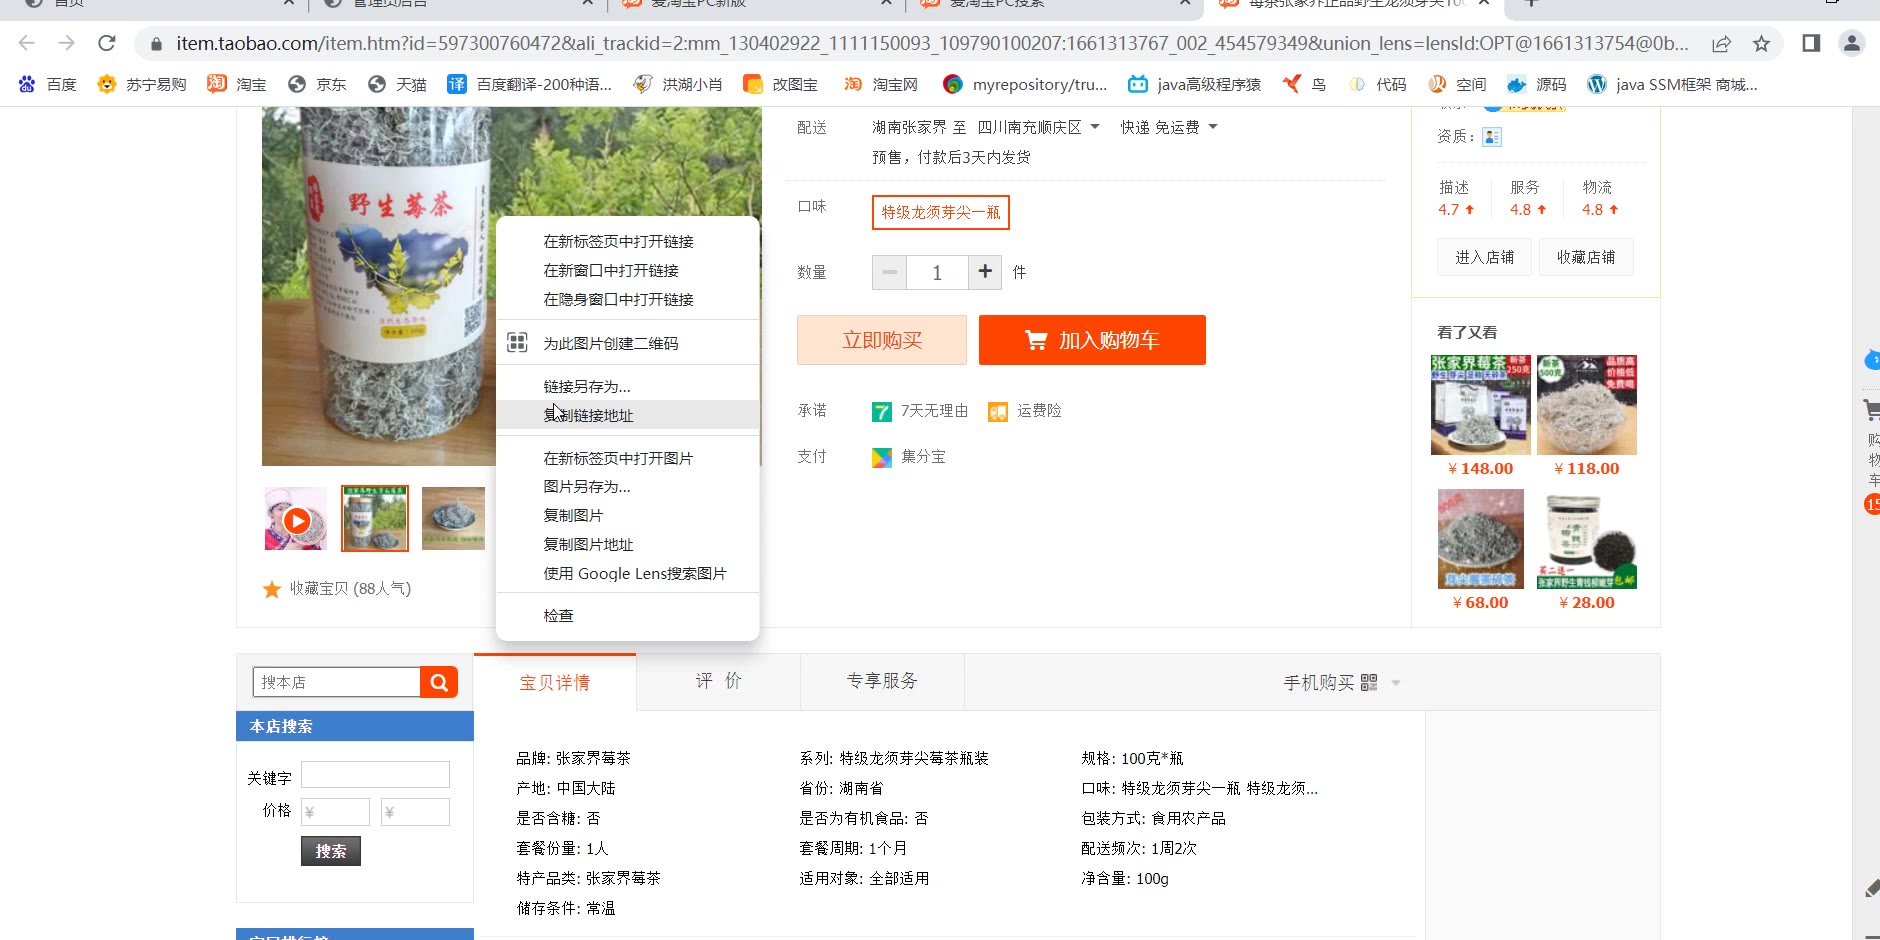Screen dimensions: 1880x940
Task: Select the highlighted tea jar thumbnail
Action: pyautogui.click(x=375, y=518)
